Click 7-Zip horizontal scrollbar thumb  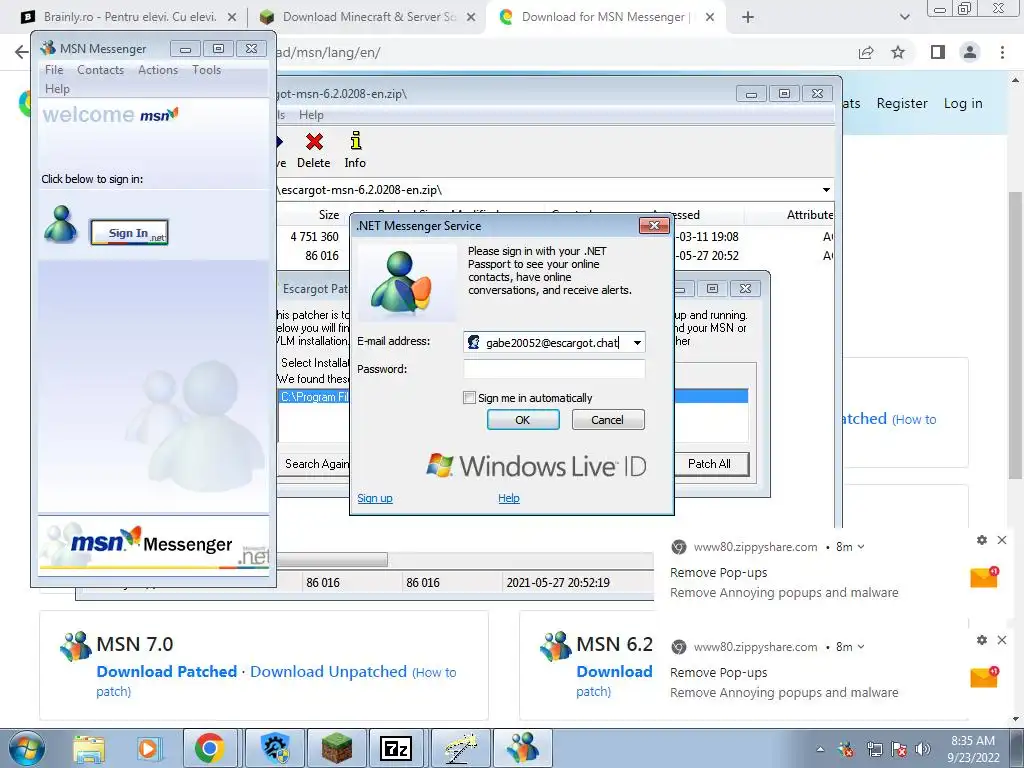332,560
